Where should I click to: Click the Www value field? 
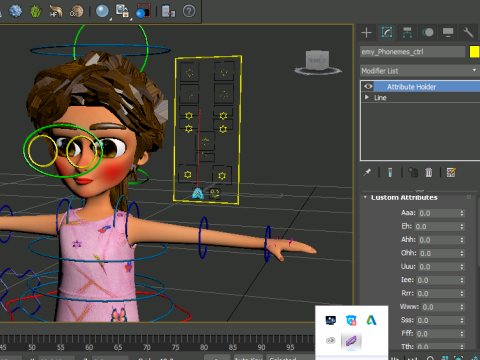[440, 307]
